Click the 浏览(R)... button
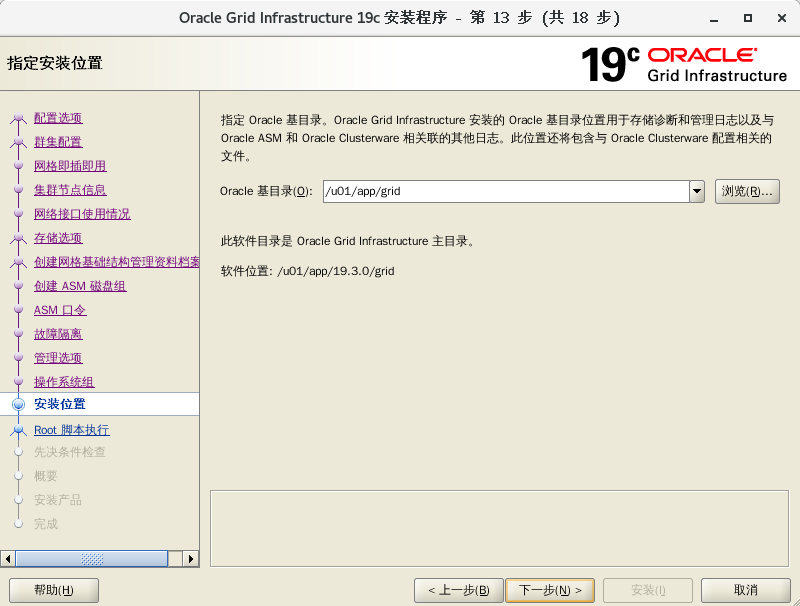 [747, 191]
